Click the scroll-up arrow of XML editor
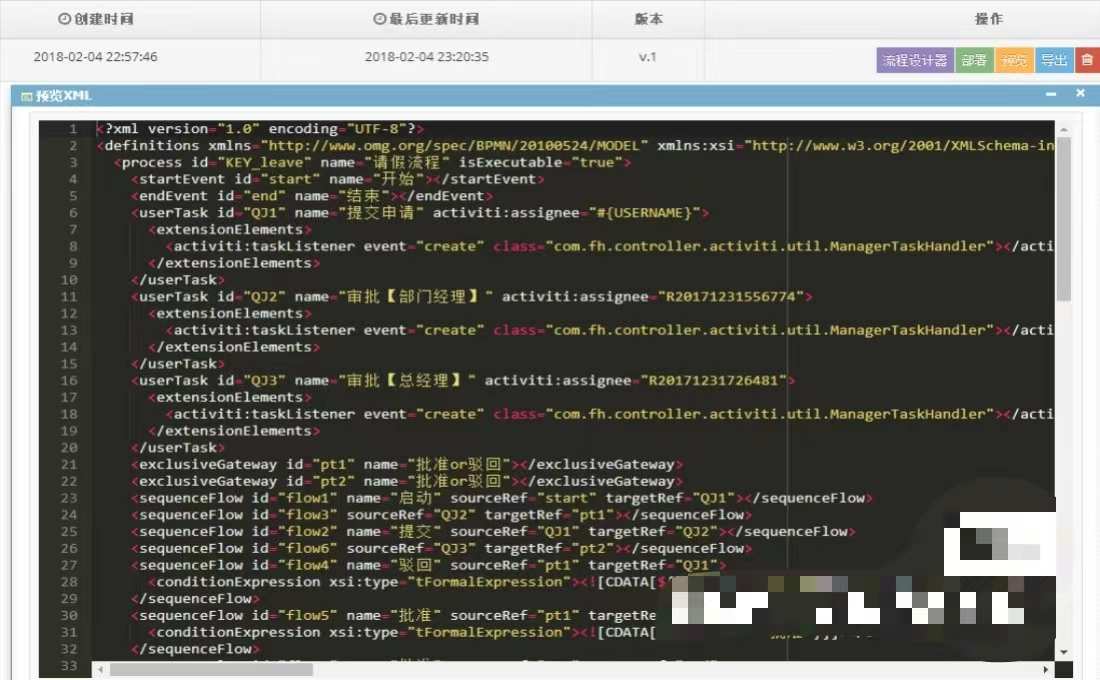 tap(1064, 130)
